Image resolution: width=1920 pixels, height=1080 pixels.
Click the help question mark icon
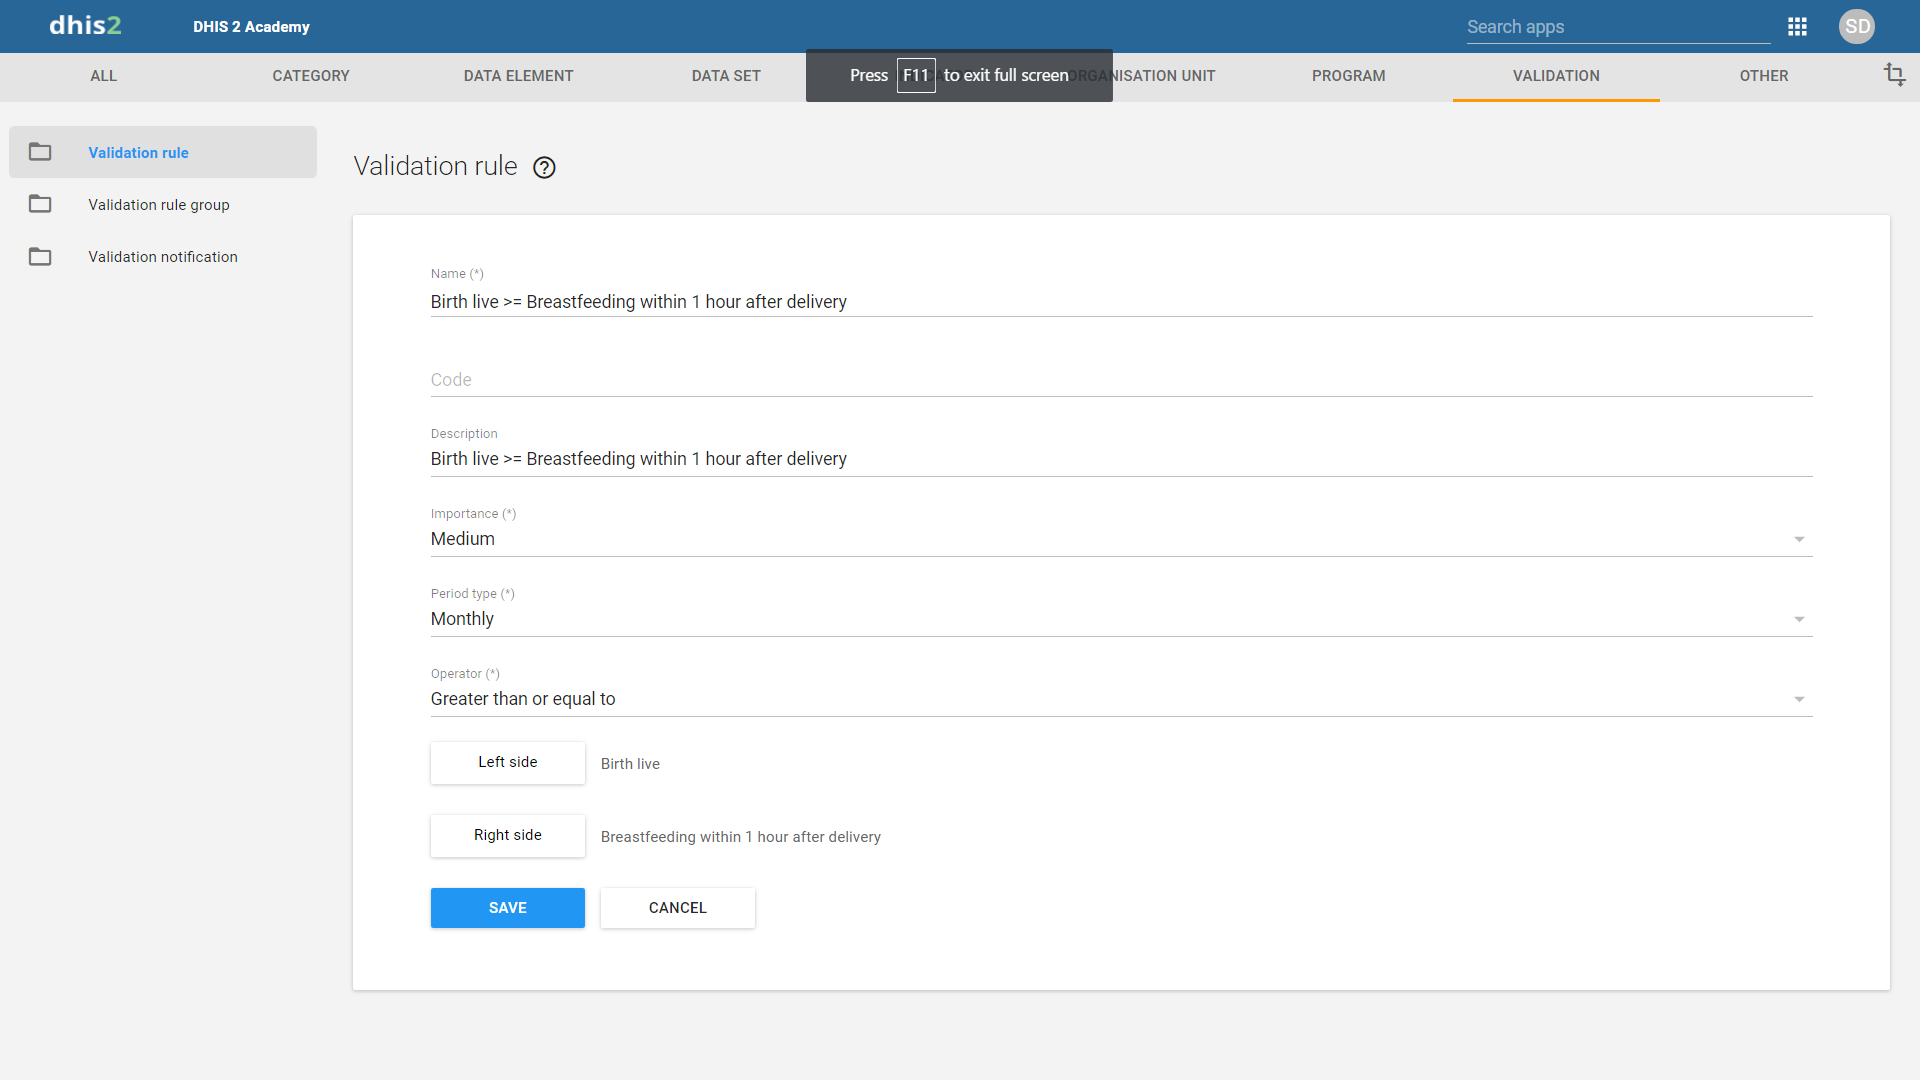[544, 168]
